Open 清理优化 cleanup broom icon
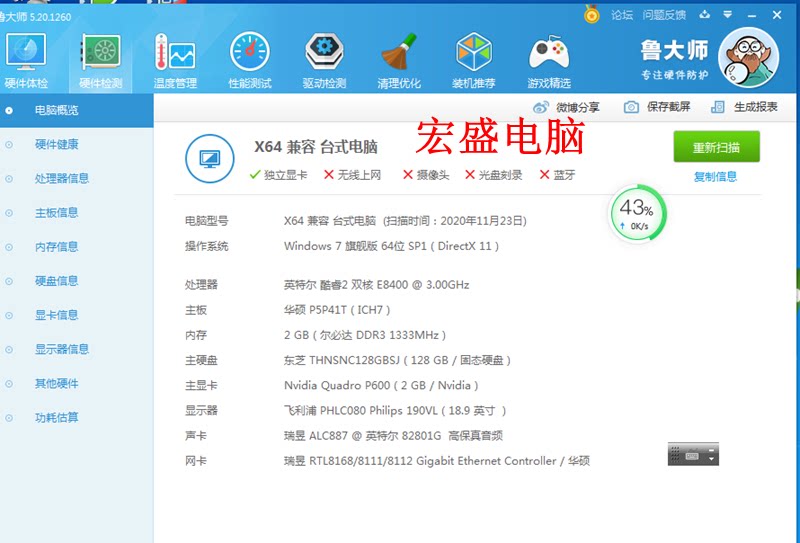 pos(399,60)
